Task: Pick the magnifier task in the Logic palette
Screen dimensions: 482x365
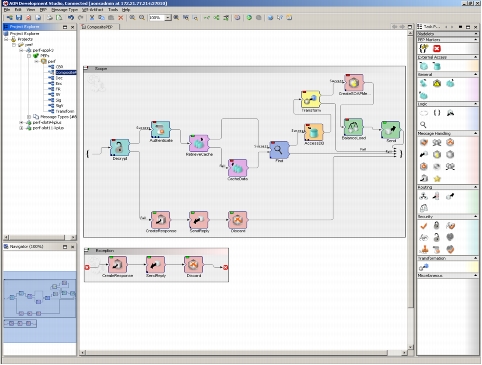Action: tap(423, 125)
